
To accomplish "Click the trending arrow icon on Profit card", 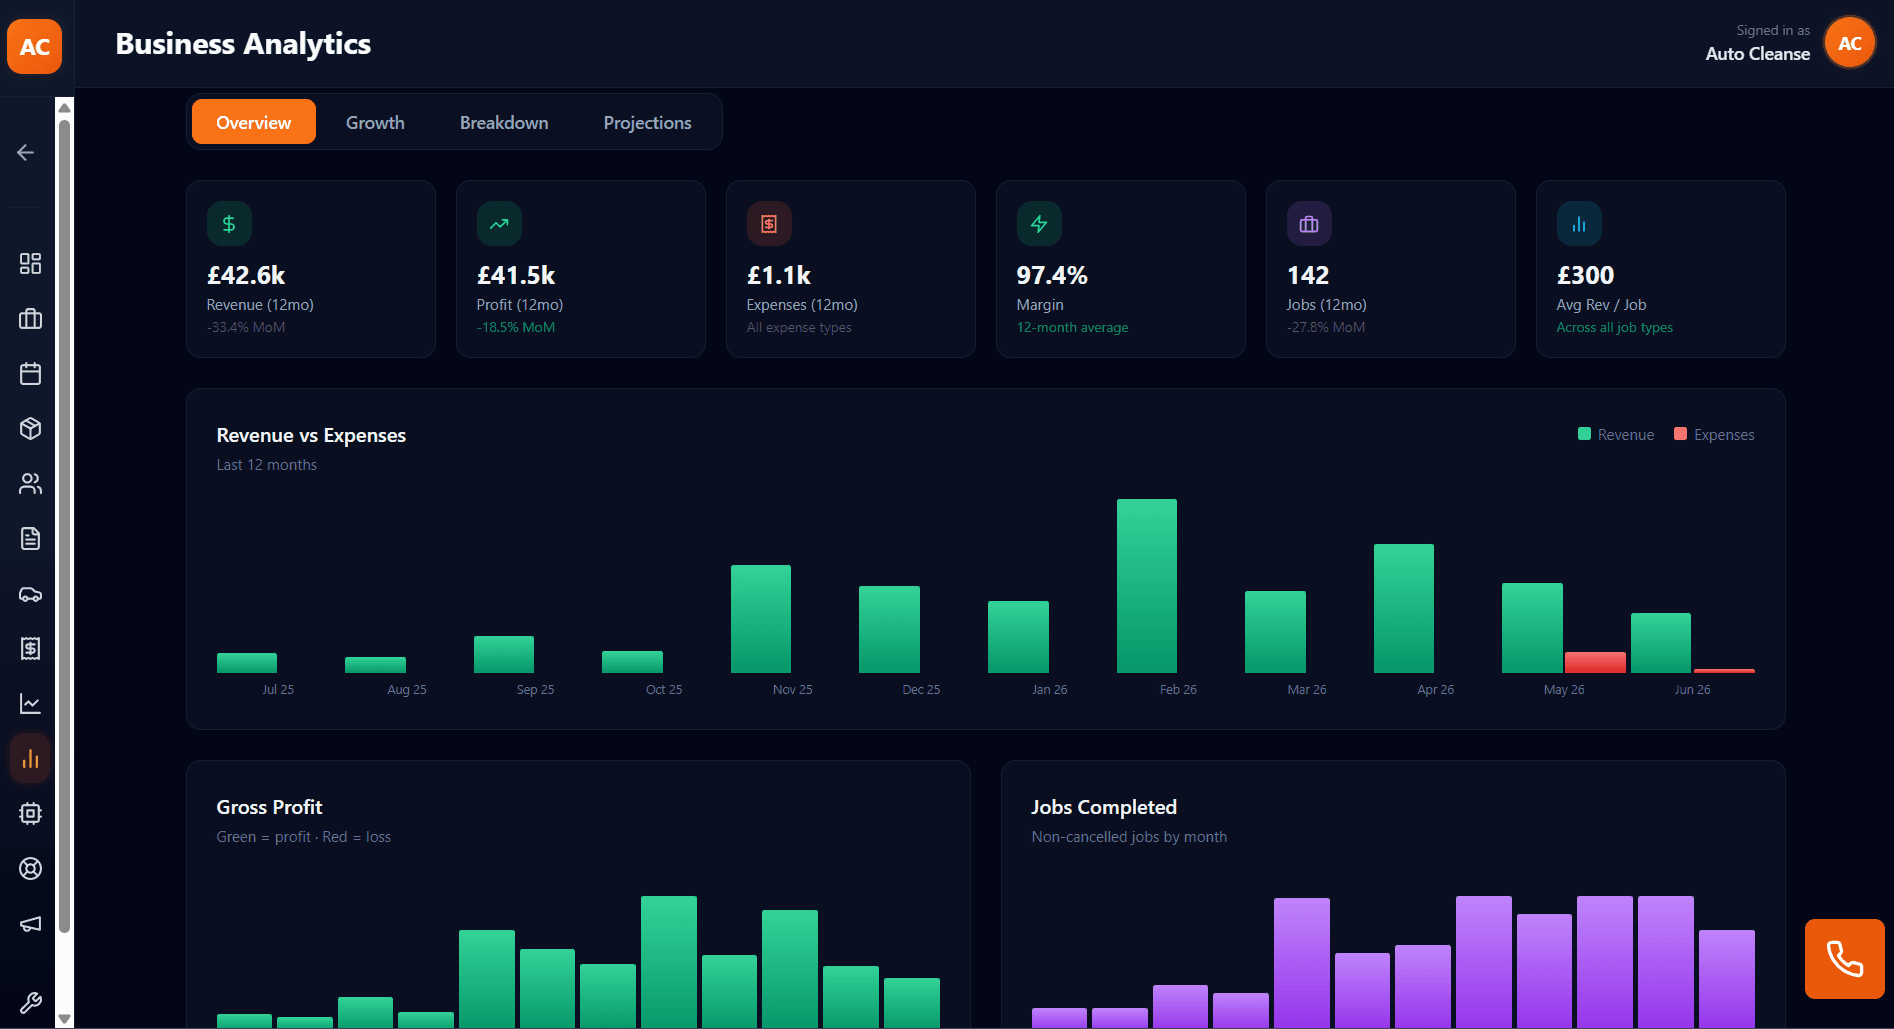I will point(499,224).
